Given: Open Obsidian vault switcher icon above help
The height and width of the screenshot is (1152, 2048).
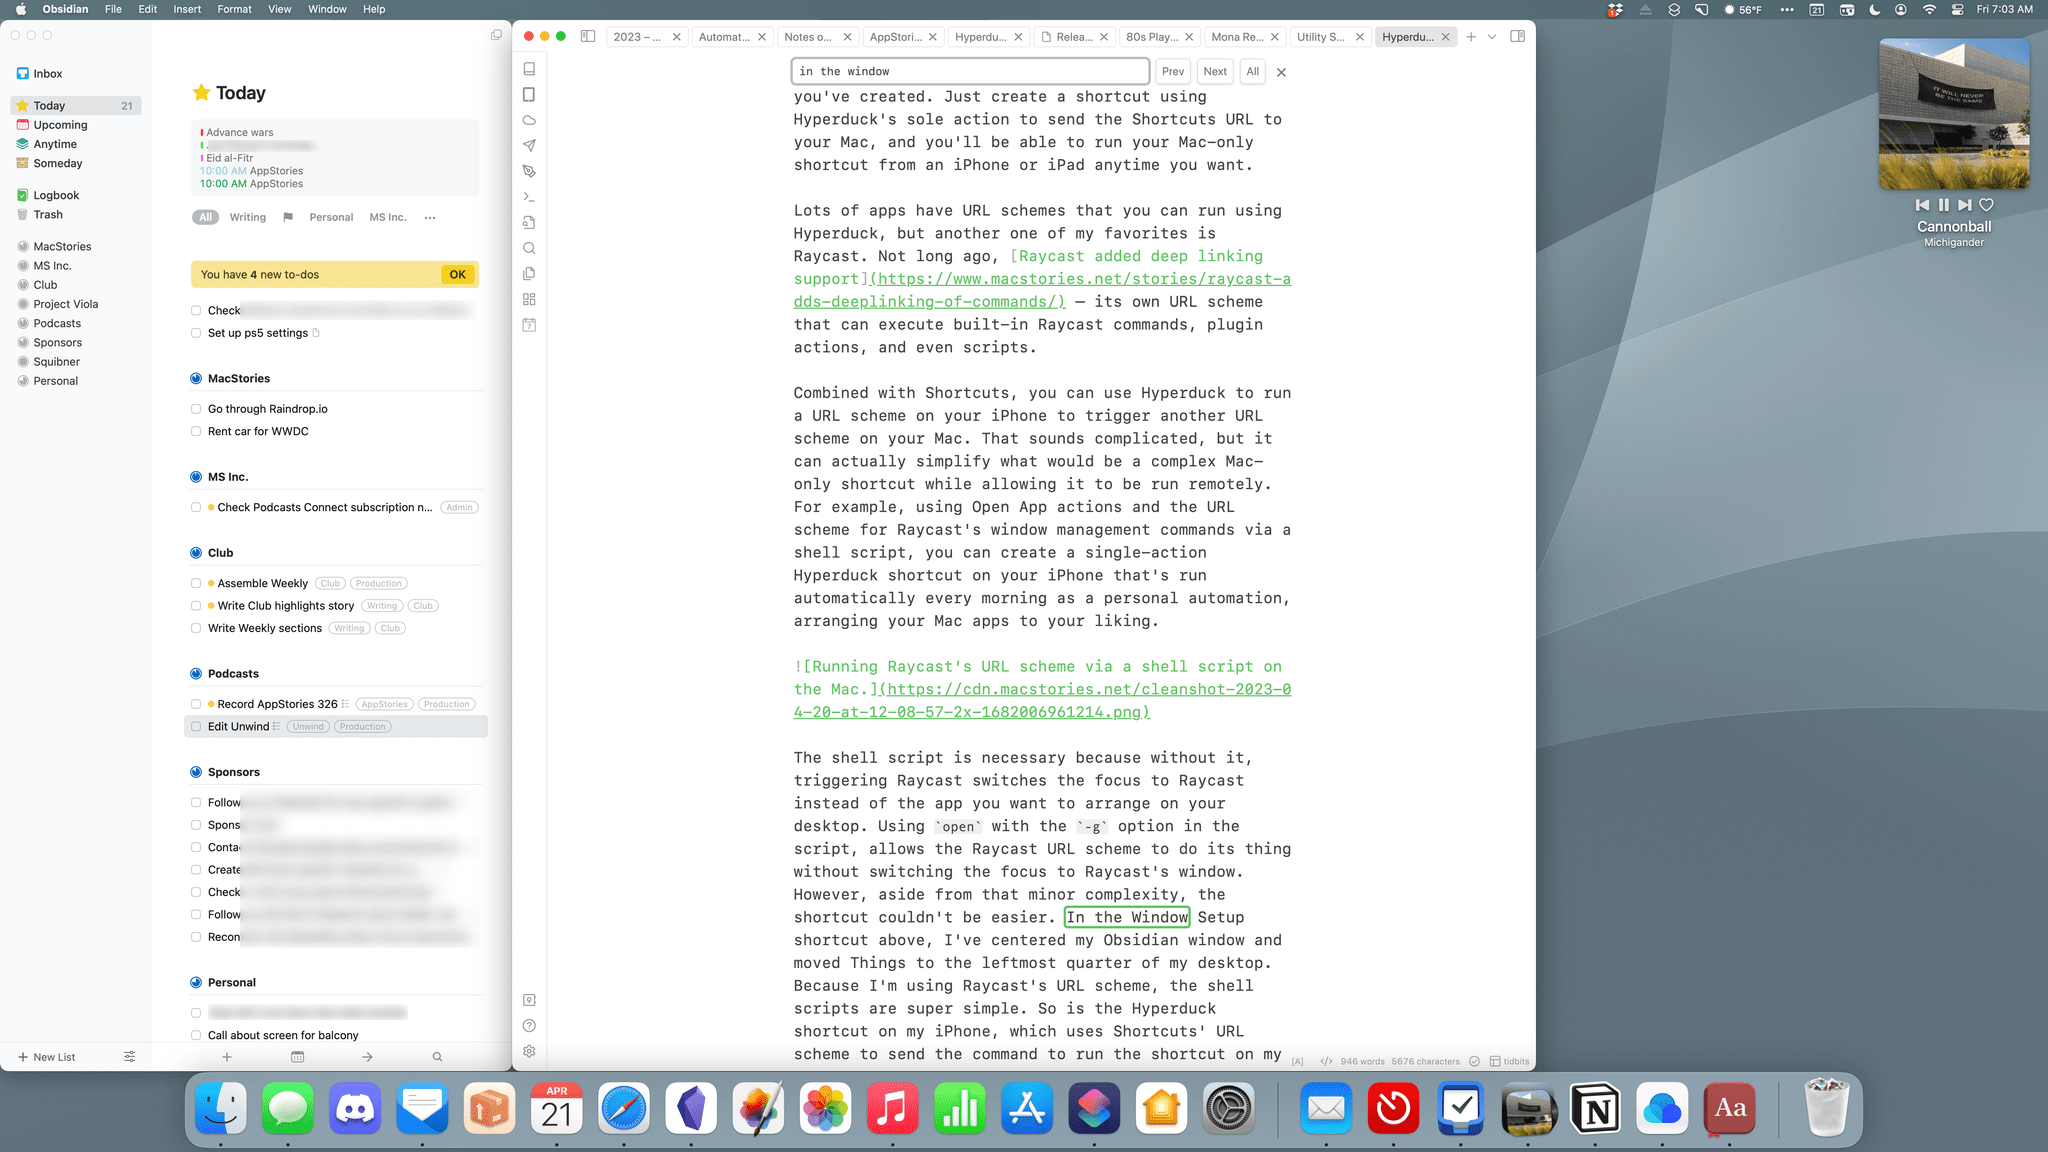Looking at the screenshot, I should (529, 1000).
